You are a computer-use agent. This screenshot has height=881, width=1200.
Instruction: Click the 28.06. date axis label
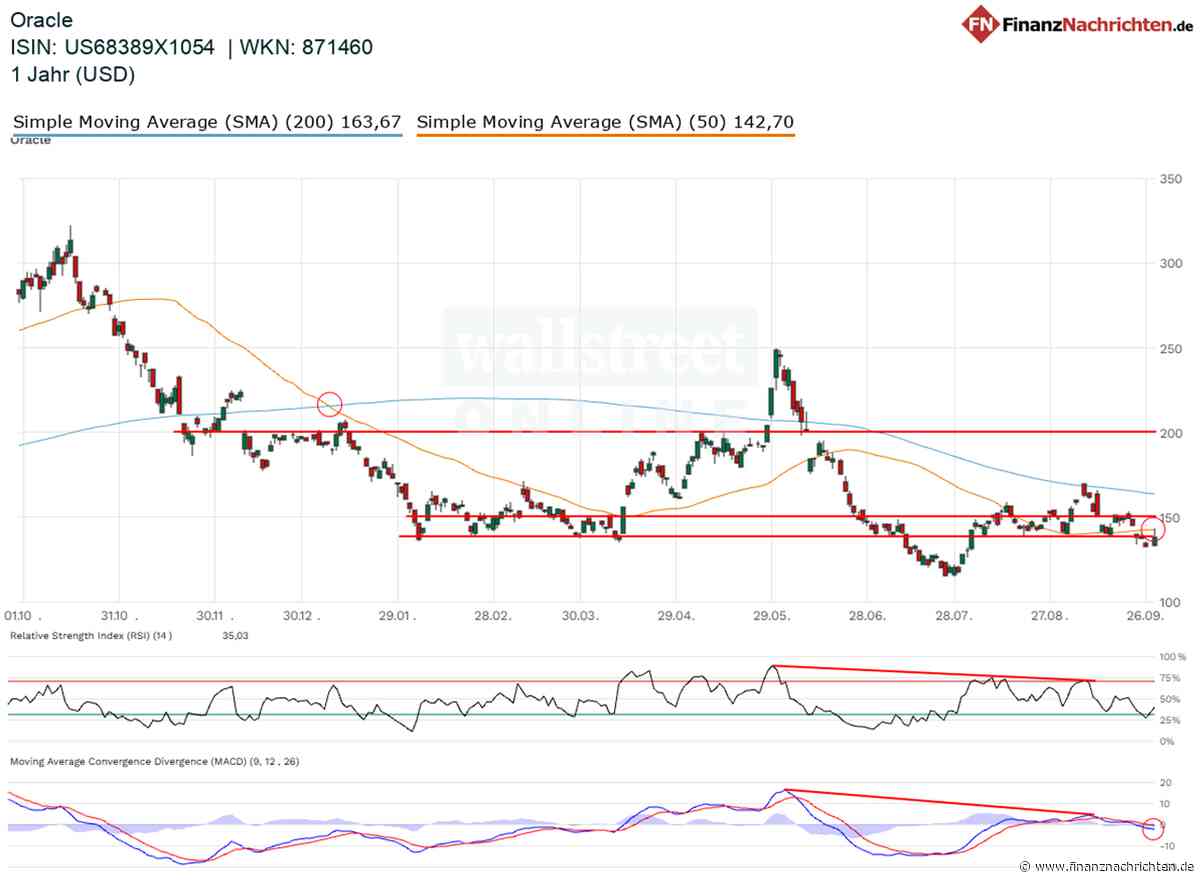coord(867,617)
